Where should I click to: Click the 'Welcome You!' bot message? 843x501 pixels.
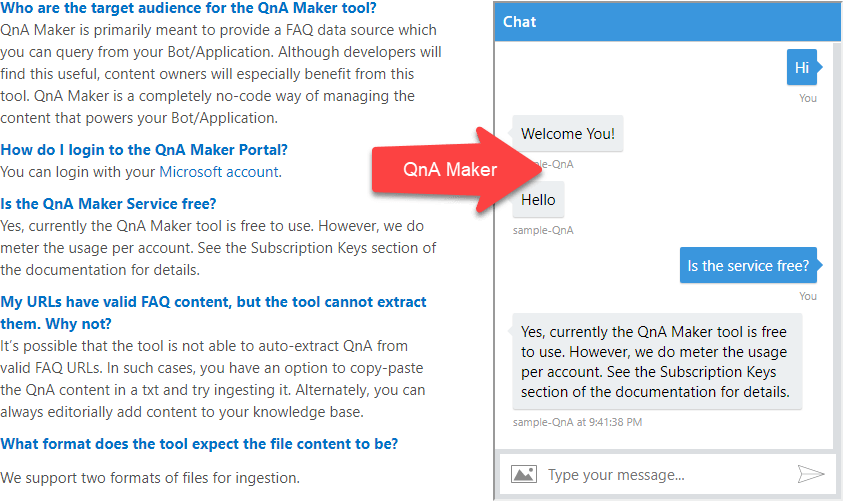568,134
